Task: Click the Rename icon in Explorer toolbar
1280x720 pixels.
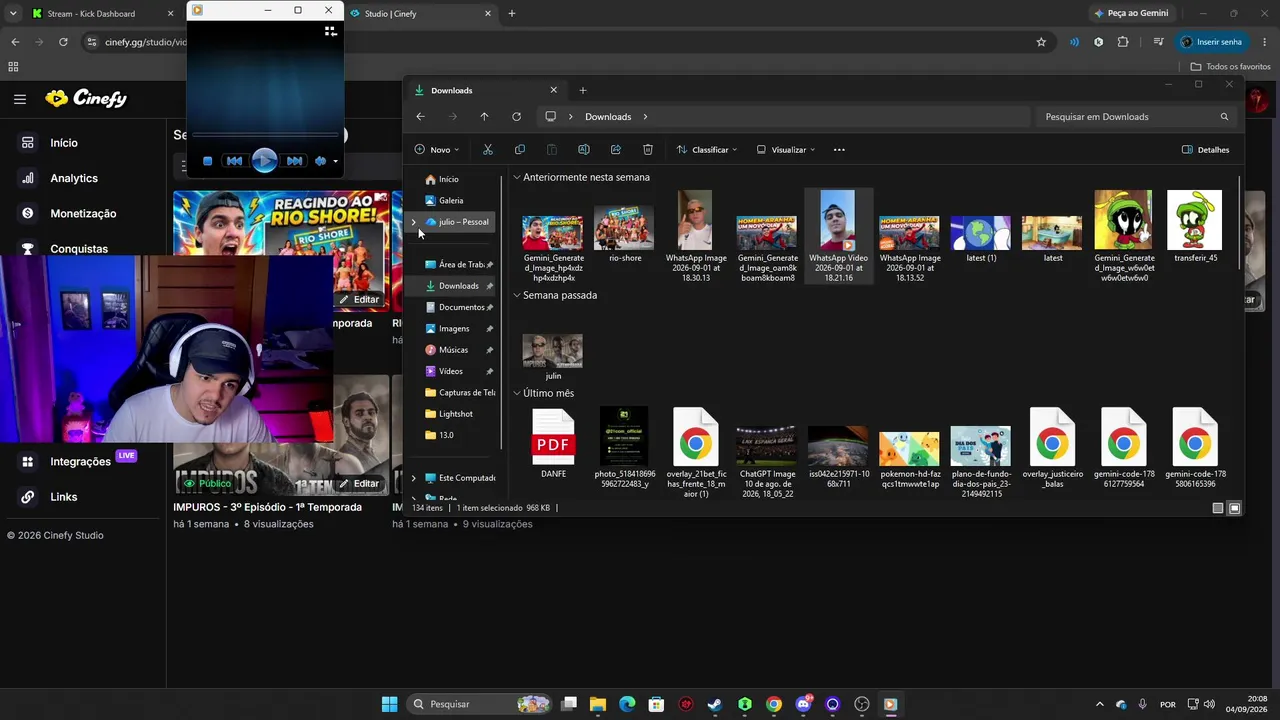Action: tap(584, 150)
